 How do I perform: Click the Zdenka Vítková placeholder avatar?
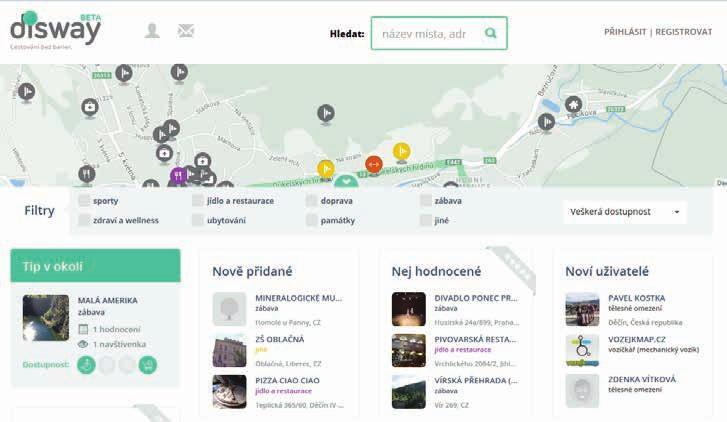pos(582,391)
